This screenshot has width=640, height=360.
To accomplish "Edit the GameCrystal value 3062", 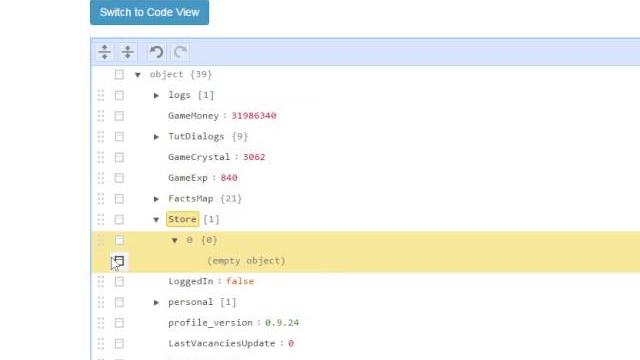I will coord(254,157).
